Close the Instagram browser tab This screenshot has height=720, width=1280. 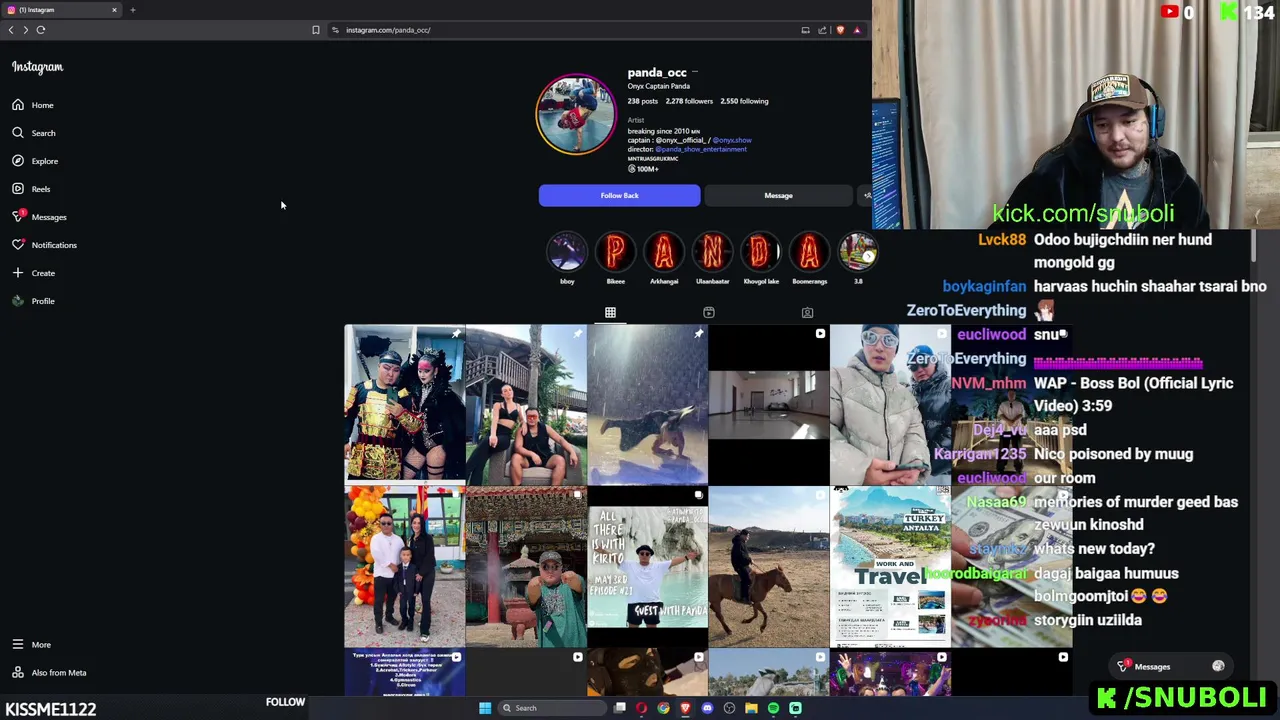click(x=114, y=10)
